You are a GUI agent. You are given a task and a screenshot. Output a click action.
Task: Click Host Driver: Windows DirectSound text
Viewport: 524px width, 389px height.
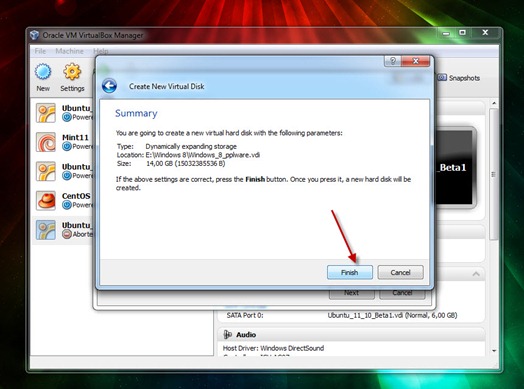click(273, 348)
